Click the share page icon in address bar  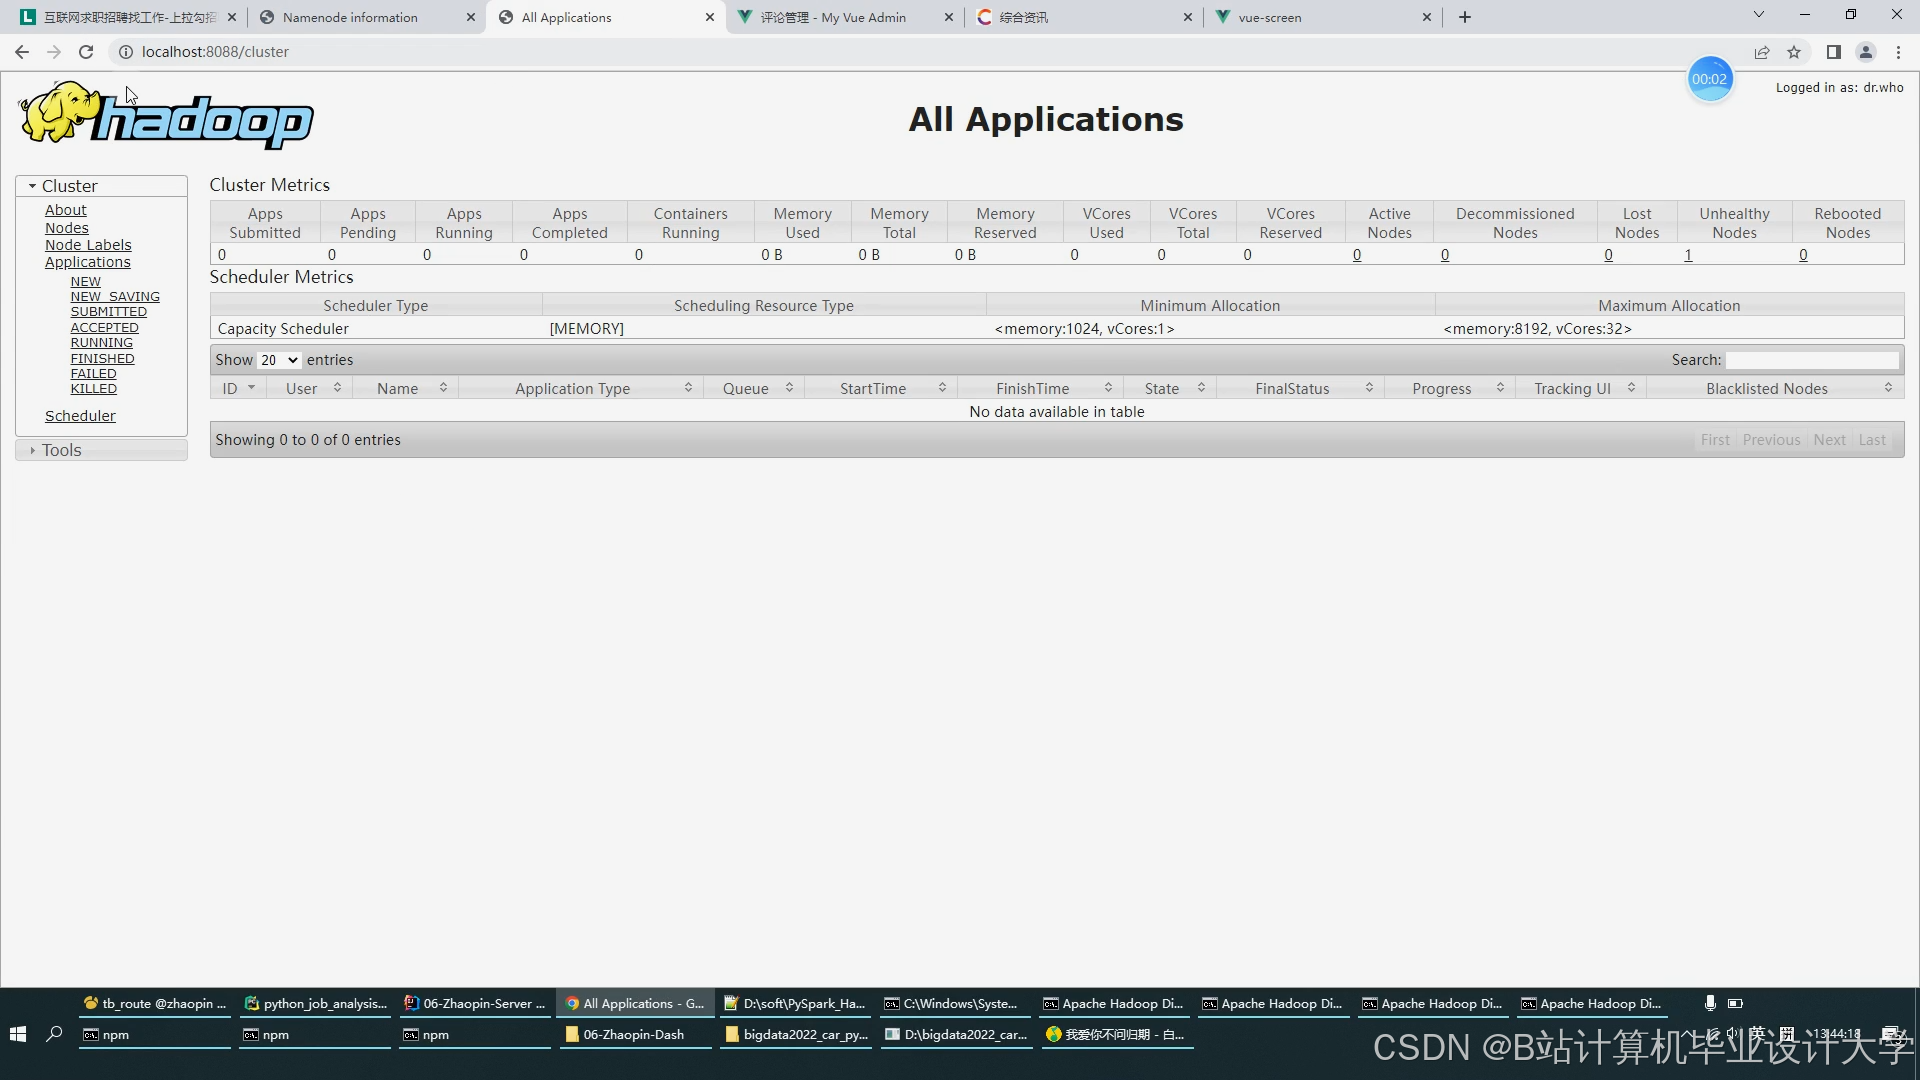(1762, 52)
